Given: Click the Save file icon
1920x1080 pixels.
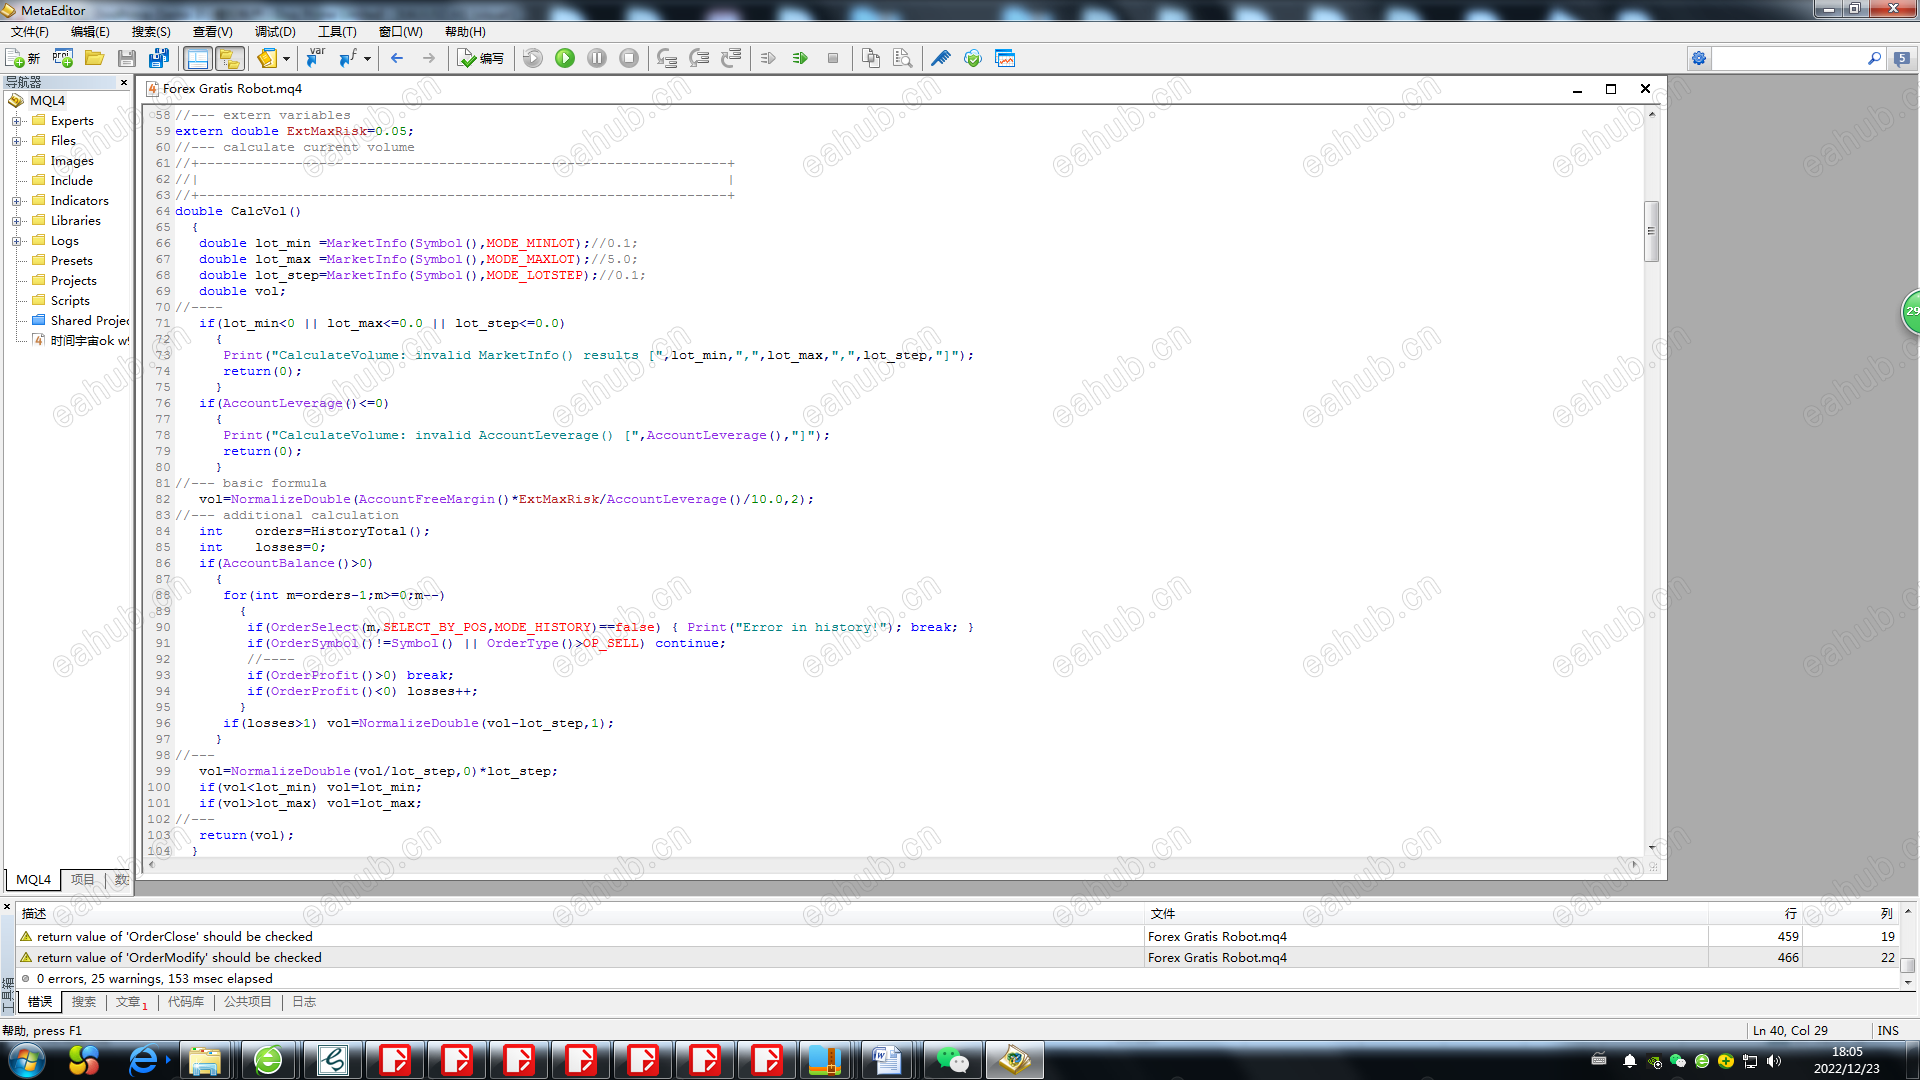Looking at the screenshot, I should (127, 58).
